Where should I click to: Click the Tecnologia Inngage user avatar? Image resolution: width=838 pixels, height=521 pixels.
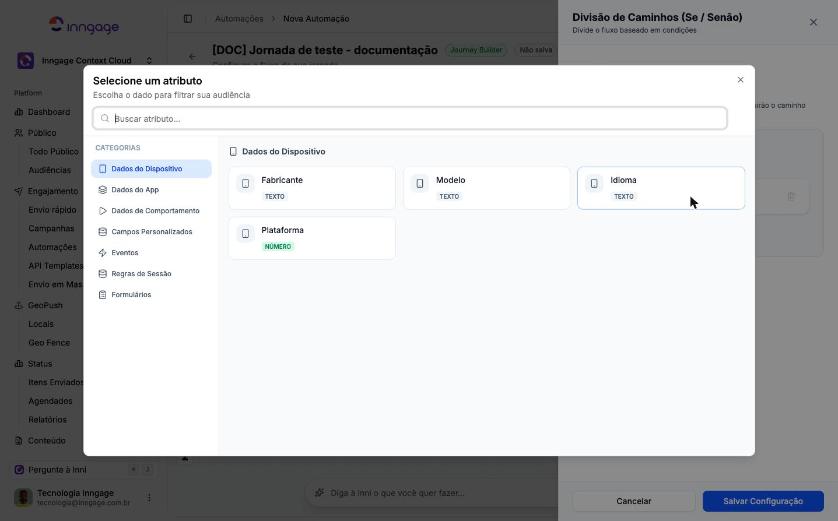coord(23,497)
